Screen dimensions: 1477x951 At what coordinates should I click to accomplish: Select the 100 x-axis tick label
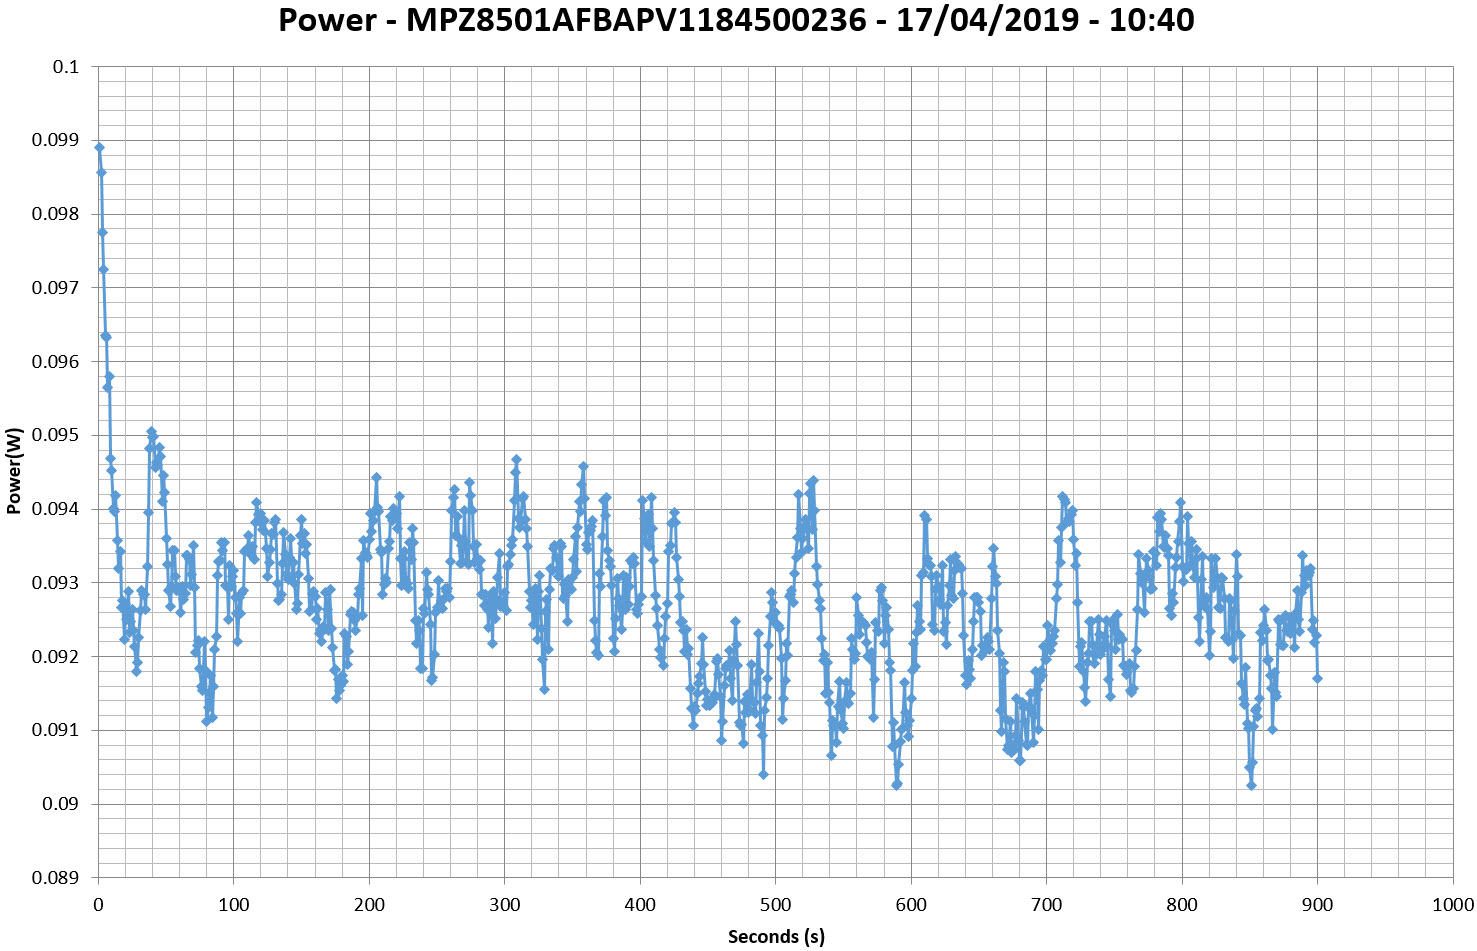point(233,906)
